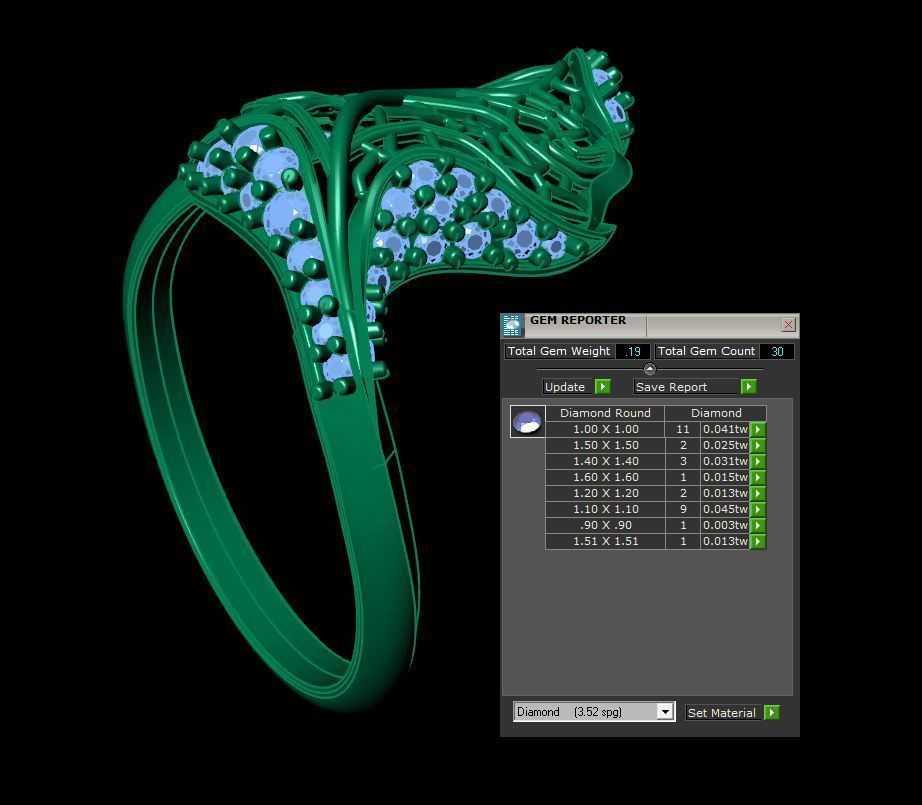The width and height of the screenshot is (922, 805).
Task: Click green arrow for 1.00 X 1.00 row
Action: [x=758, y=429]
